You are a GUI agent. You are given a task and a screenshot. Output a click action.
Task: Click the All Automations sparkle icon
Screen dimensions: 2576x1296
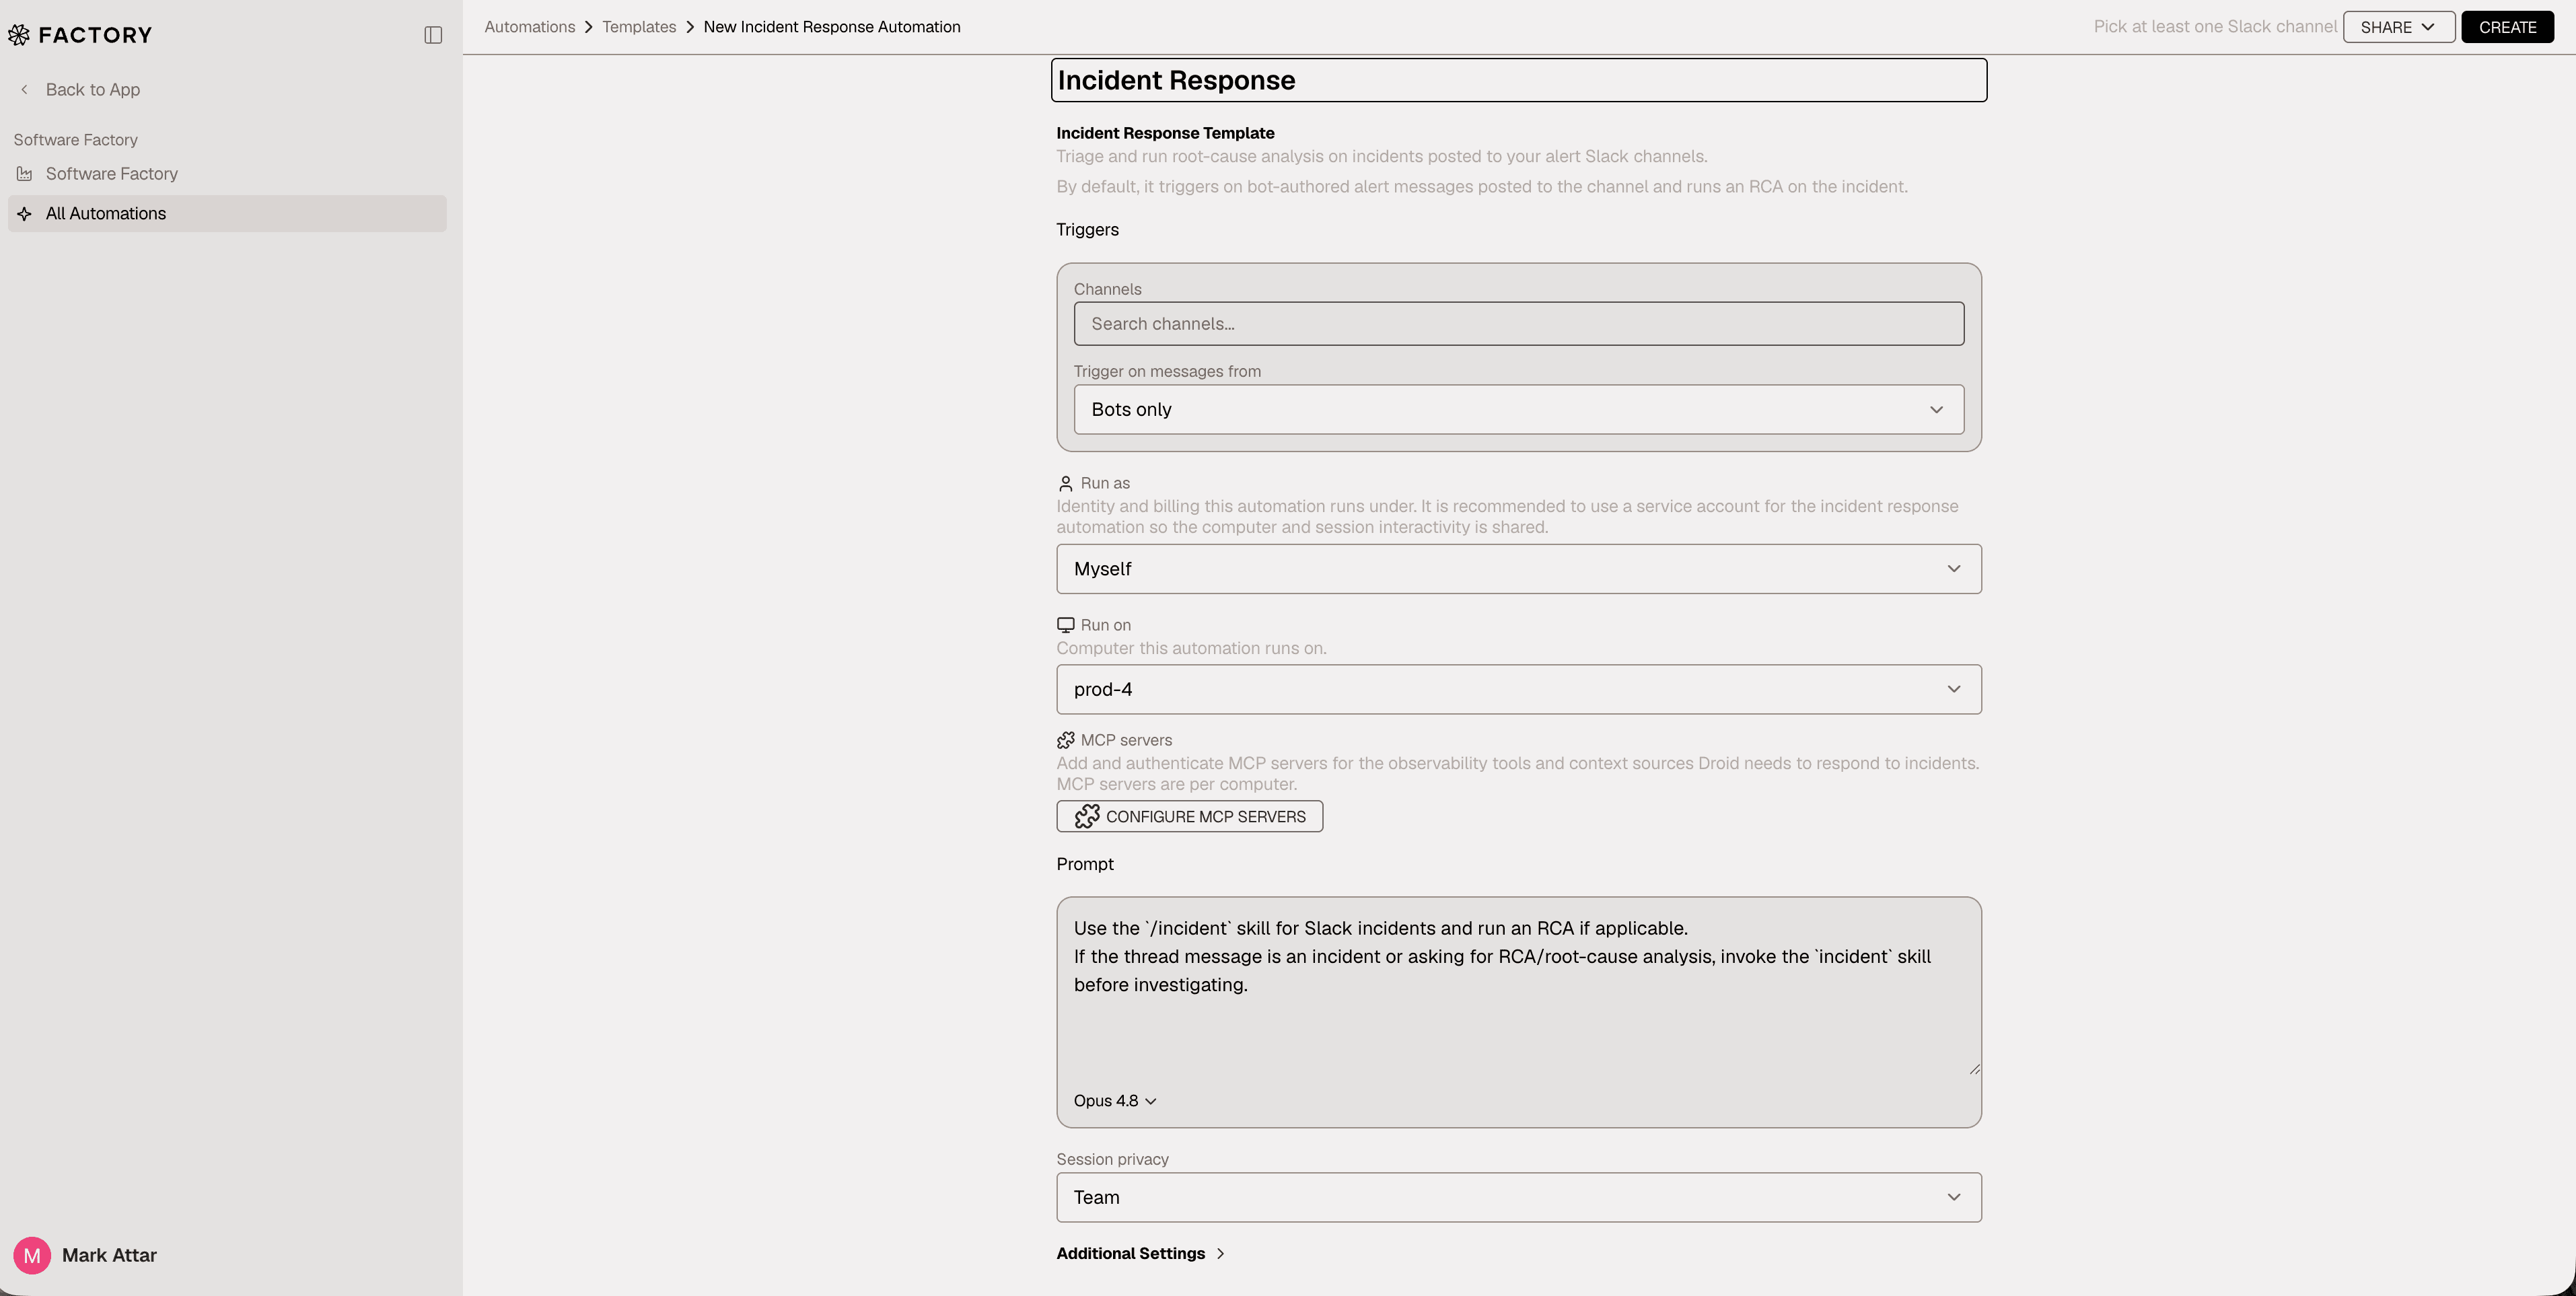pos(24,214)
